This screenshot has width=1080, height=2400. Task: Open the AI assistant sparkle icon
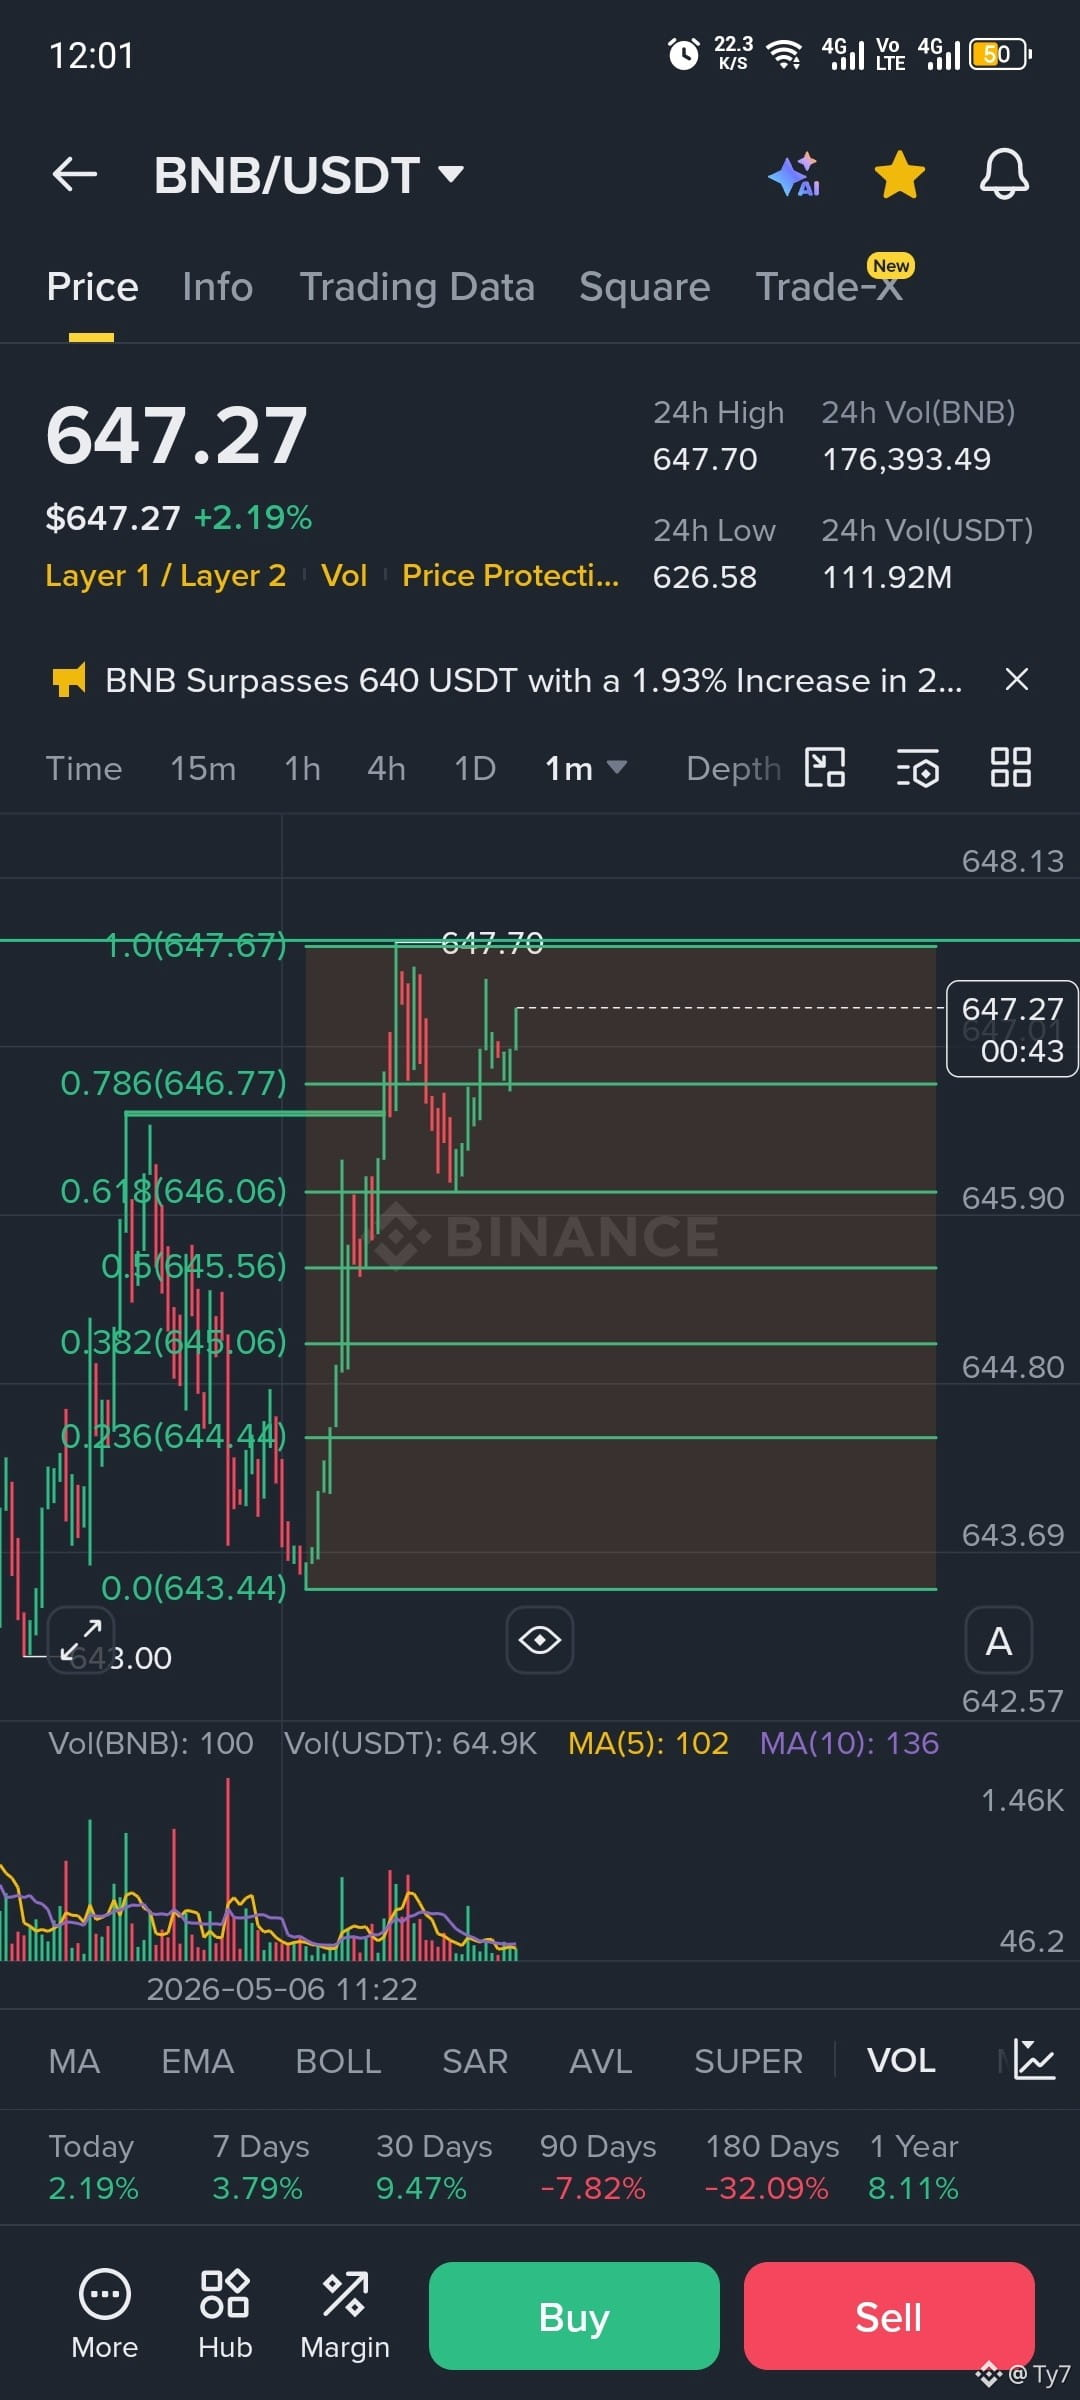(795, 175)
